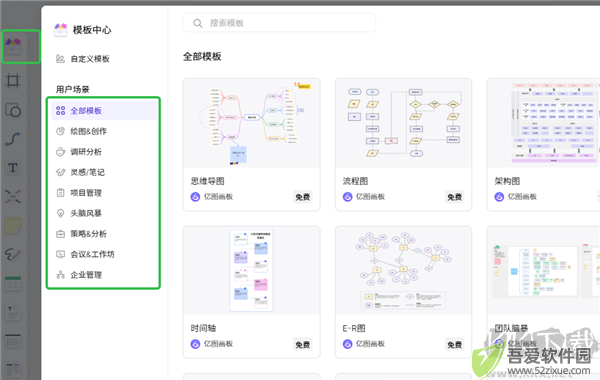Select the Frame tool in left toolbar

[x=13, y=81]
